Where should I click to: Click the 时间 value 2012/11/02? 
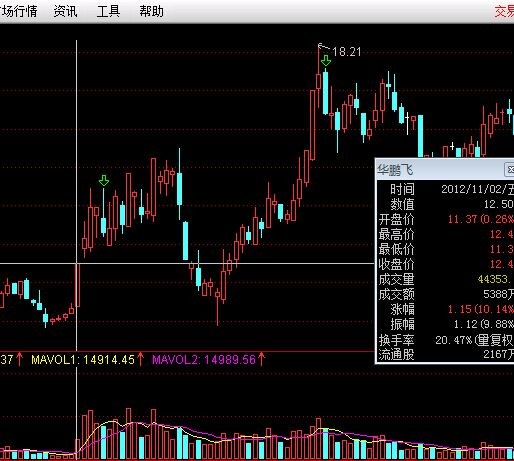477,189
